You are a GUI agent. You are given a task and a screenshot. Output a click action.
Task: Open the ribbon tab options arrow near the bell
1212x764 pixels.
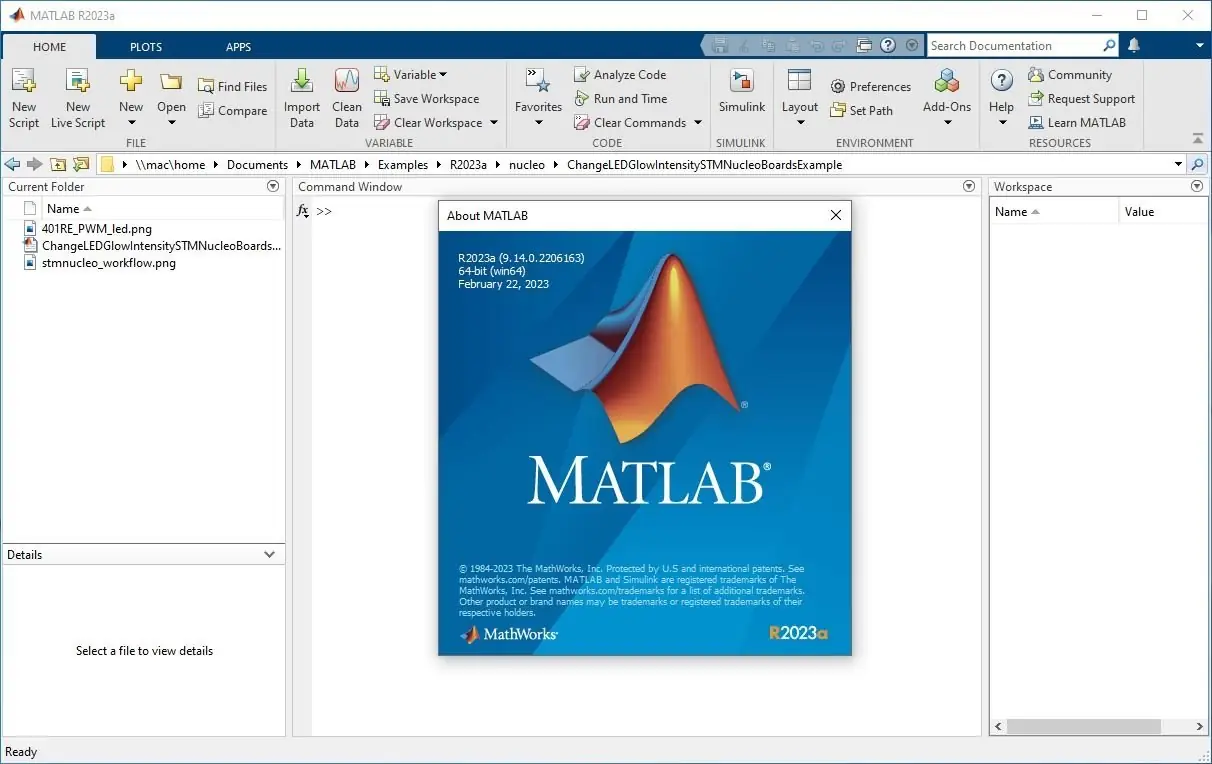[x=1200, y=46]
